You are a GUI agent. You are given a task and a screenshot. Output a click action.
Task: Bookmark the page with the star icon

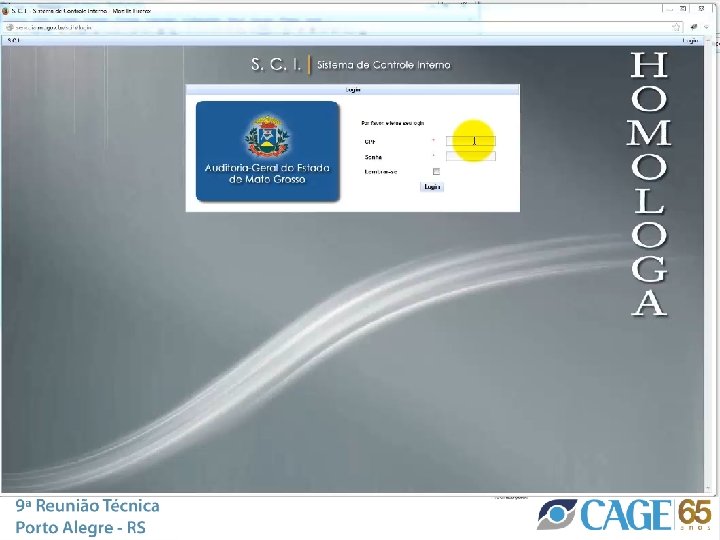click(676, 27)
